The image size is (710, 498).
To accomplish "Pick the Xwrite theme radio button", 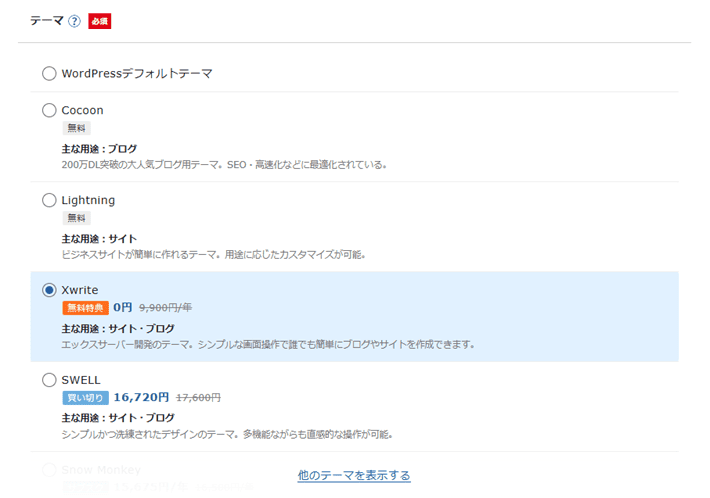I will (x=49, y=290).
